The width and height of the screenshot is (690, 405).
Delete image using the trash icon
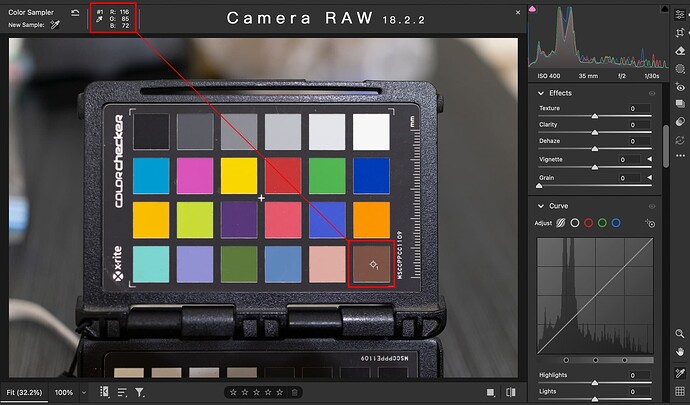(x=294, y=392)
